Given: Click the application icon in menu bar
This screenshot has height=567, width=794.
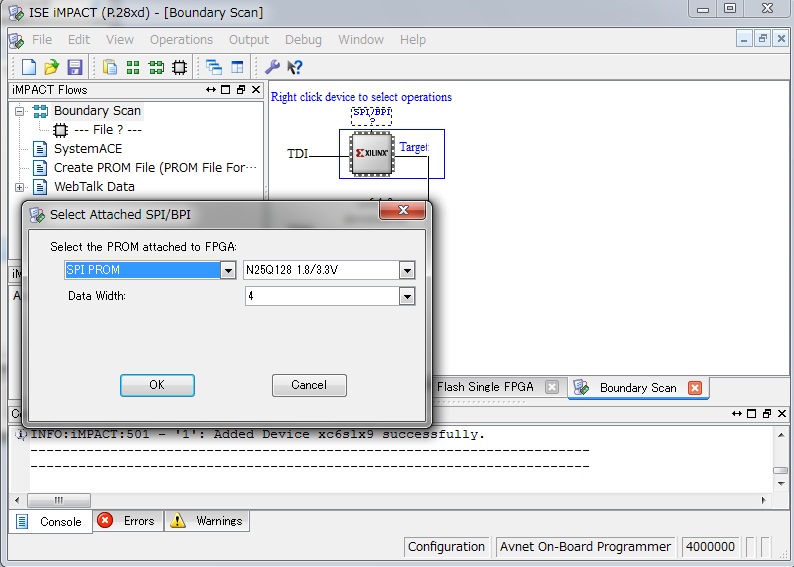Looking at the screenshot, I should click(17, 40).
